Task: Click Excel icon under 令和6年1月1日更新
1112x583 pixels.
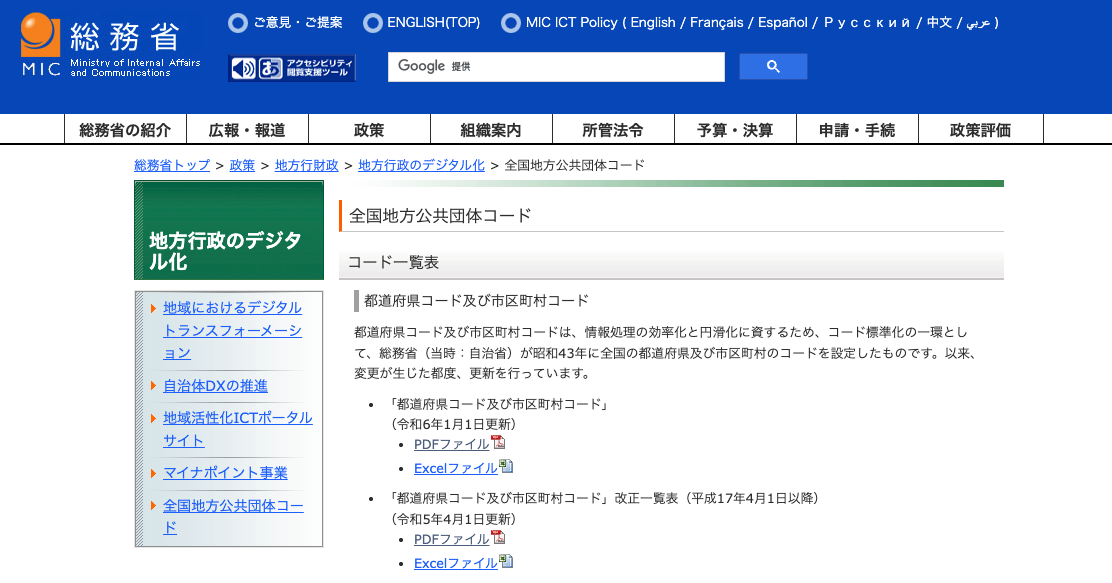Action: pyautogui.click(x=506, y=467)
